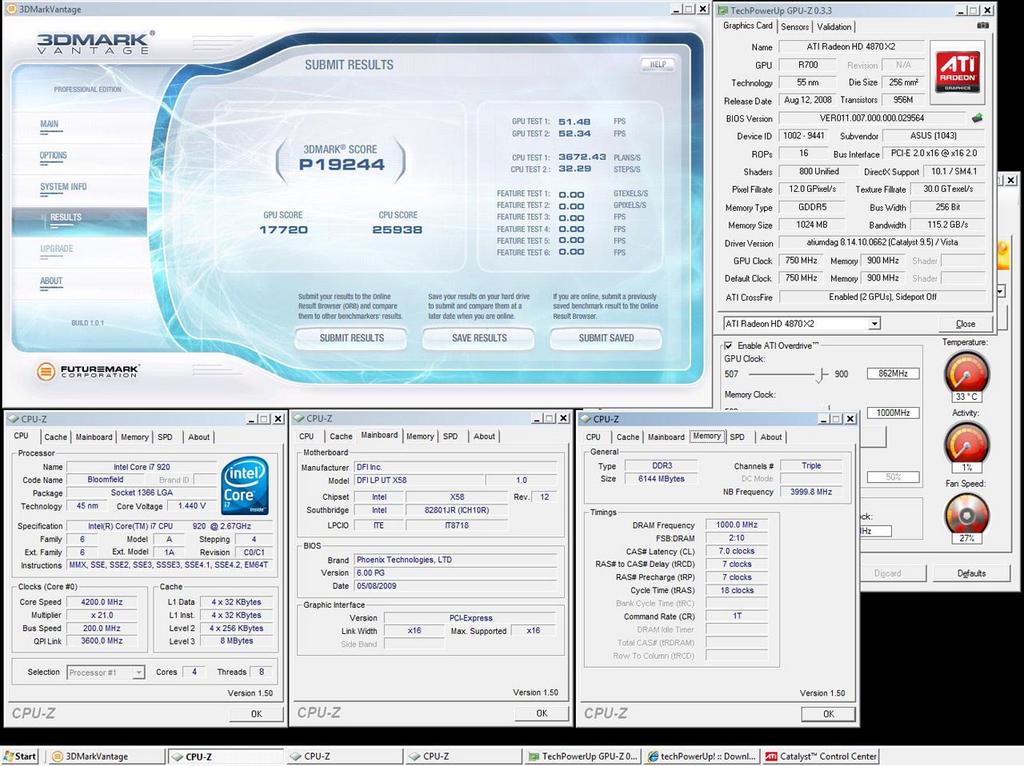Click the temperature gauge in Overdrive panel
The width and height of the screenshot is (1024, 766).
pos(967,372)
